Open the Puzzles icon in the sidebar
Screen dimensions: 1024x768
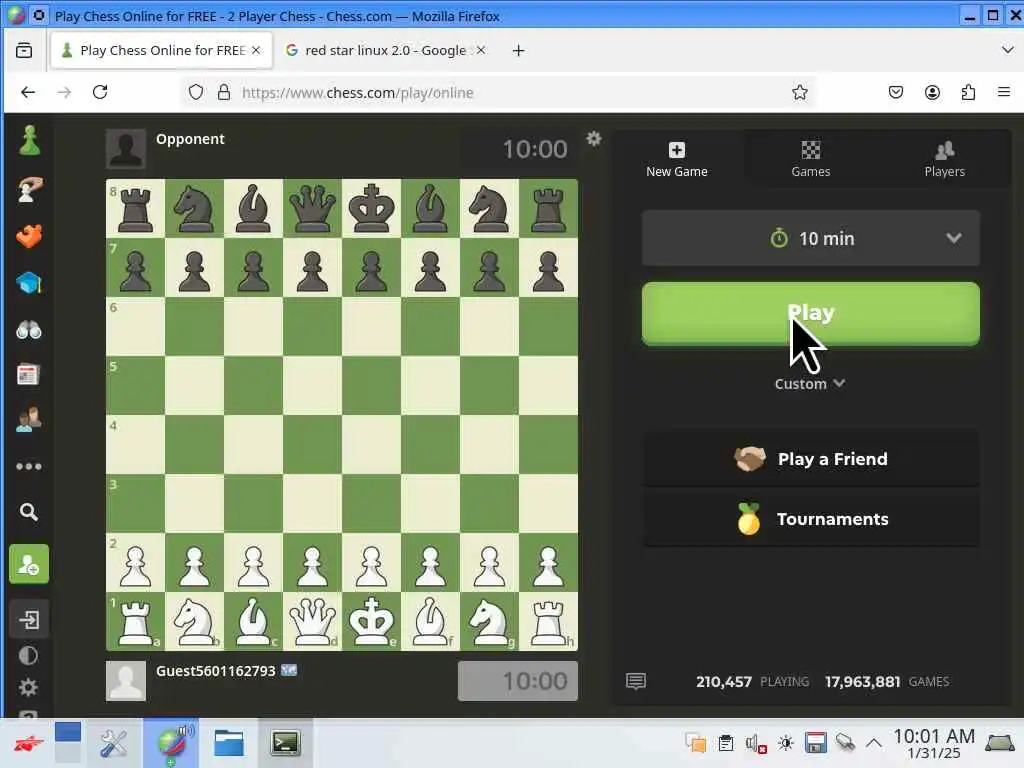[29, 236]
